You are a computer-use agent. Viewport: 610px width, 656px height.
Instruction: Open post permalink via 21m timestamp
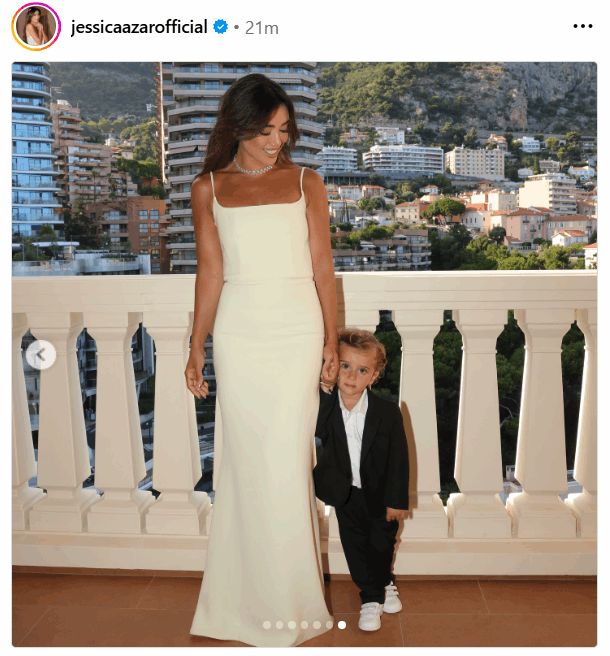coord(261,28)
